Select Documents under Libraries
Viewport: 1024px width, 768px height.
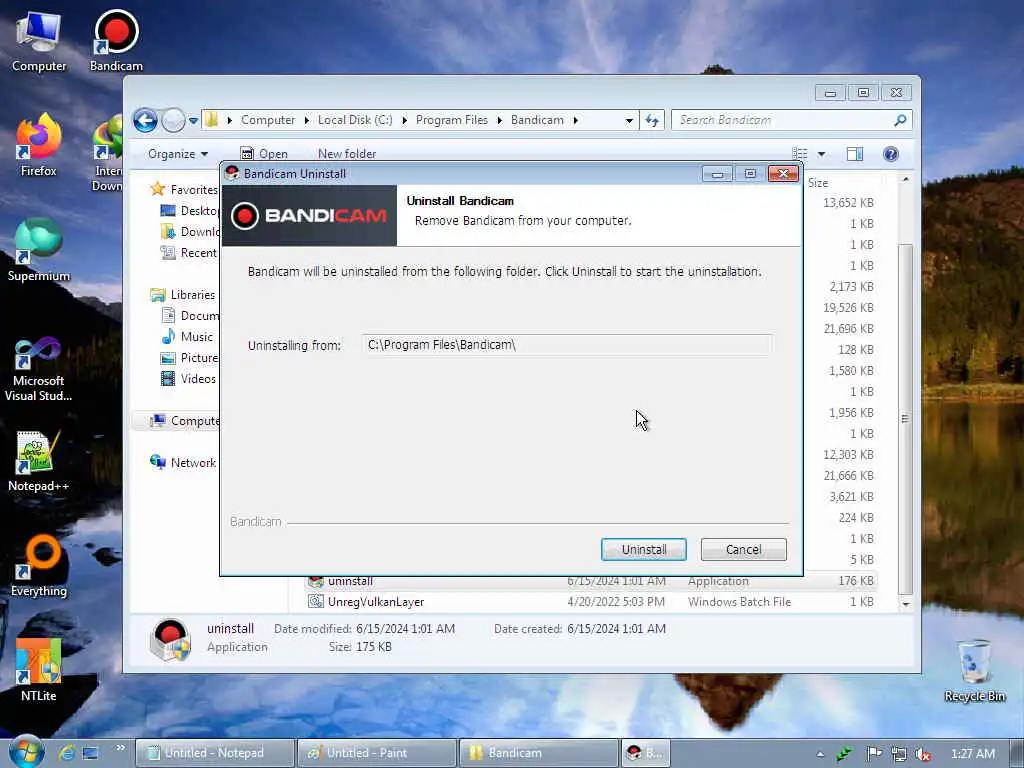[x=189, y=315]
